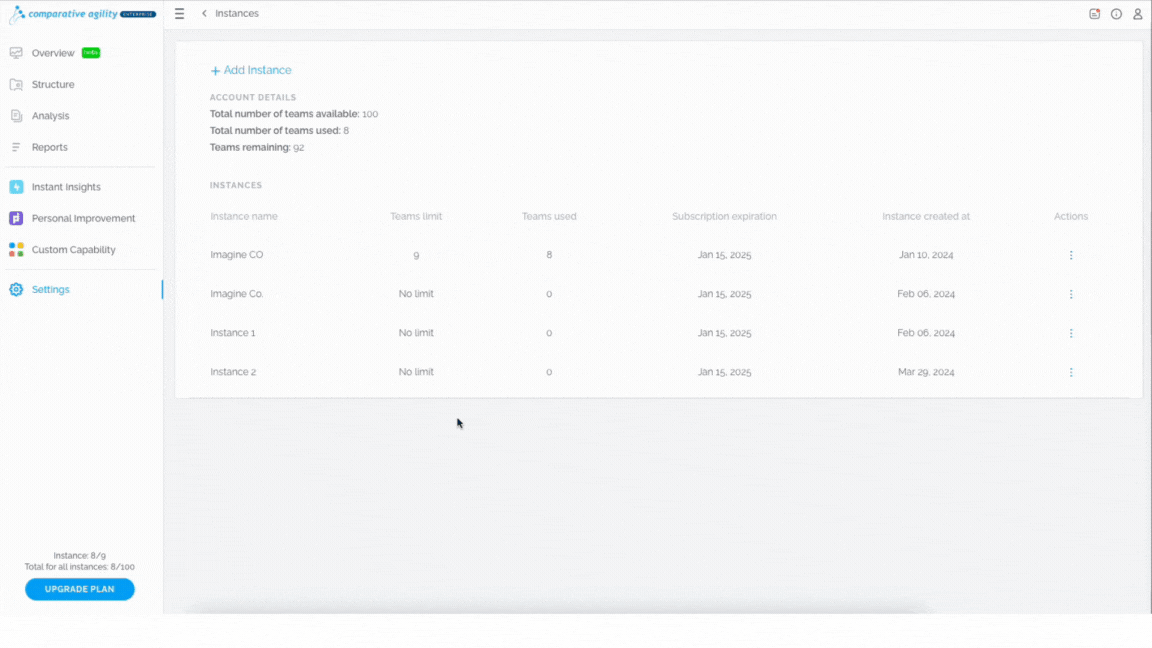This screenshot has height=648, width=1152.
Task: Open the Reports menu item
Action: 49,148
